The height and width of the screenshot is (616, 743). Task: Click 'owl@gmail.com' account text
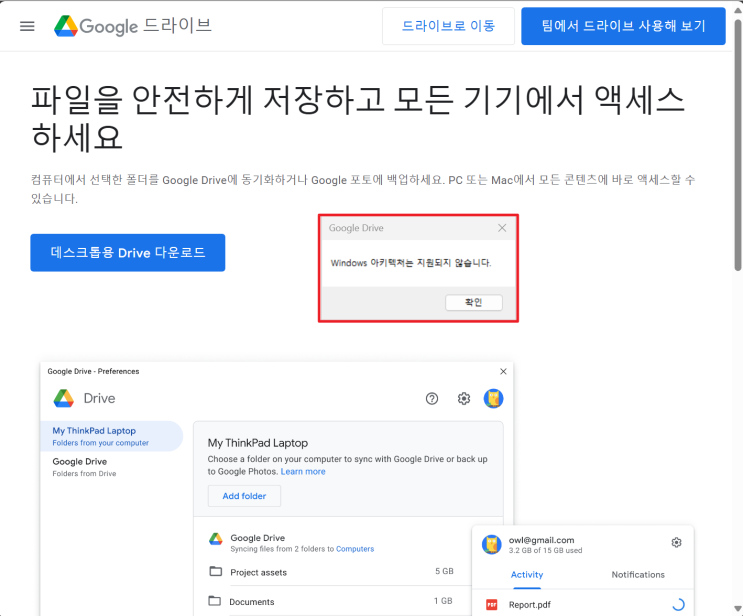pyautogui.click(x=541, y=540)
